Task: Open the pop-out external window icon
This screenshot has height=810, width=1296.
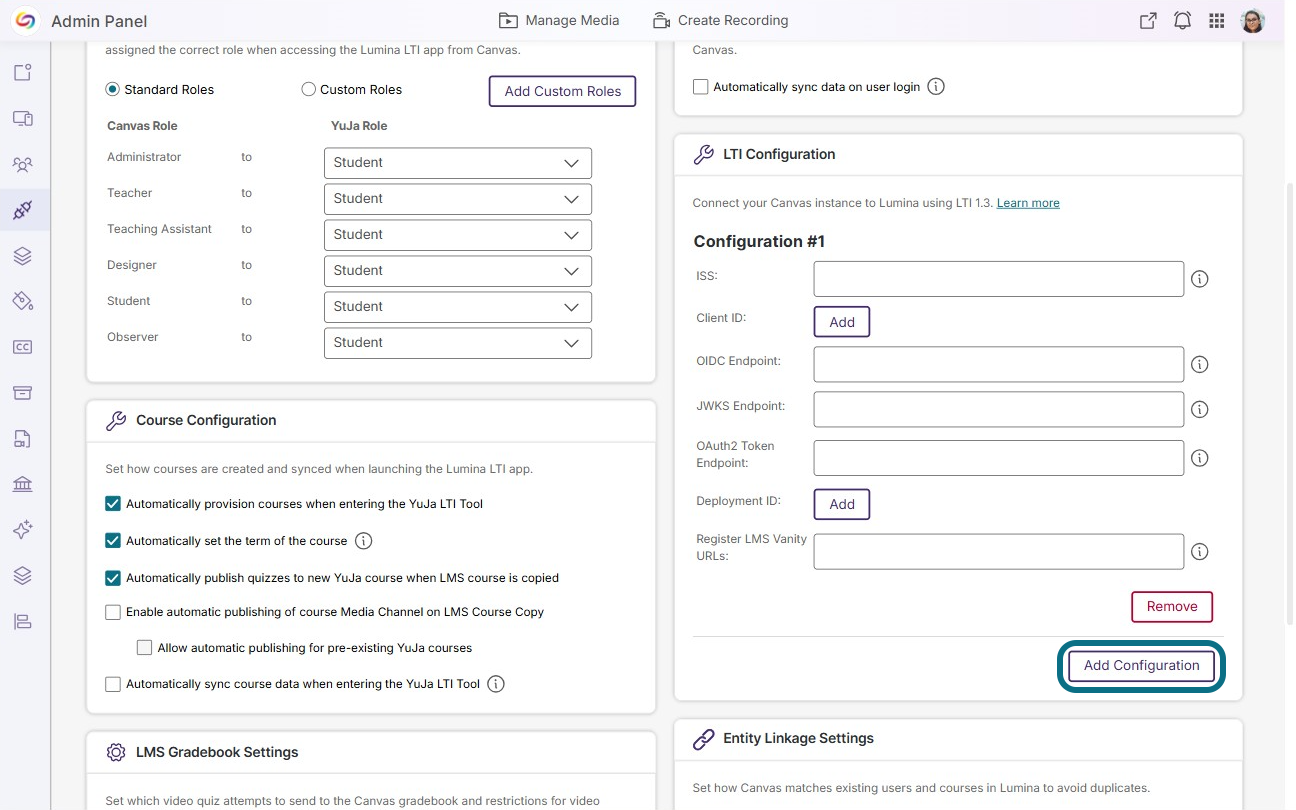Action: coord(1148,21)
